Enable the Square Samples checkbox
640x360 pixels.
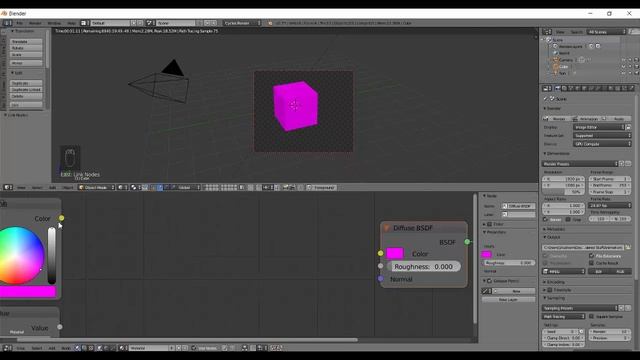point(591,316)
